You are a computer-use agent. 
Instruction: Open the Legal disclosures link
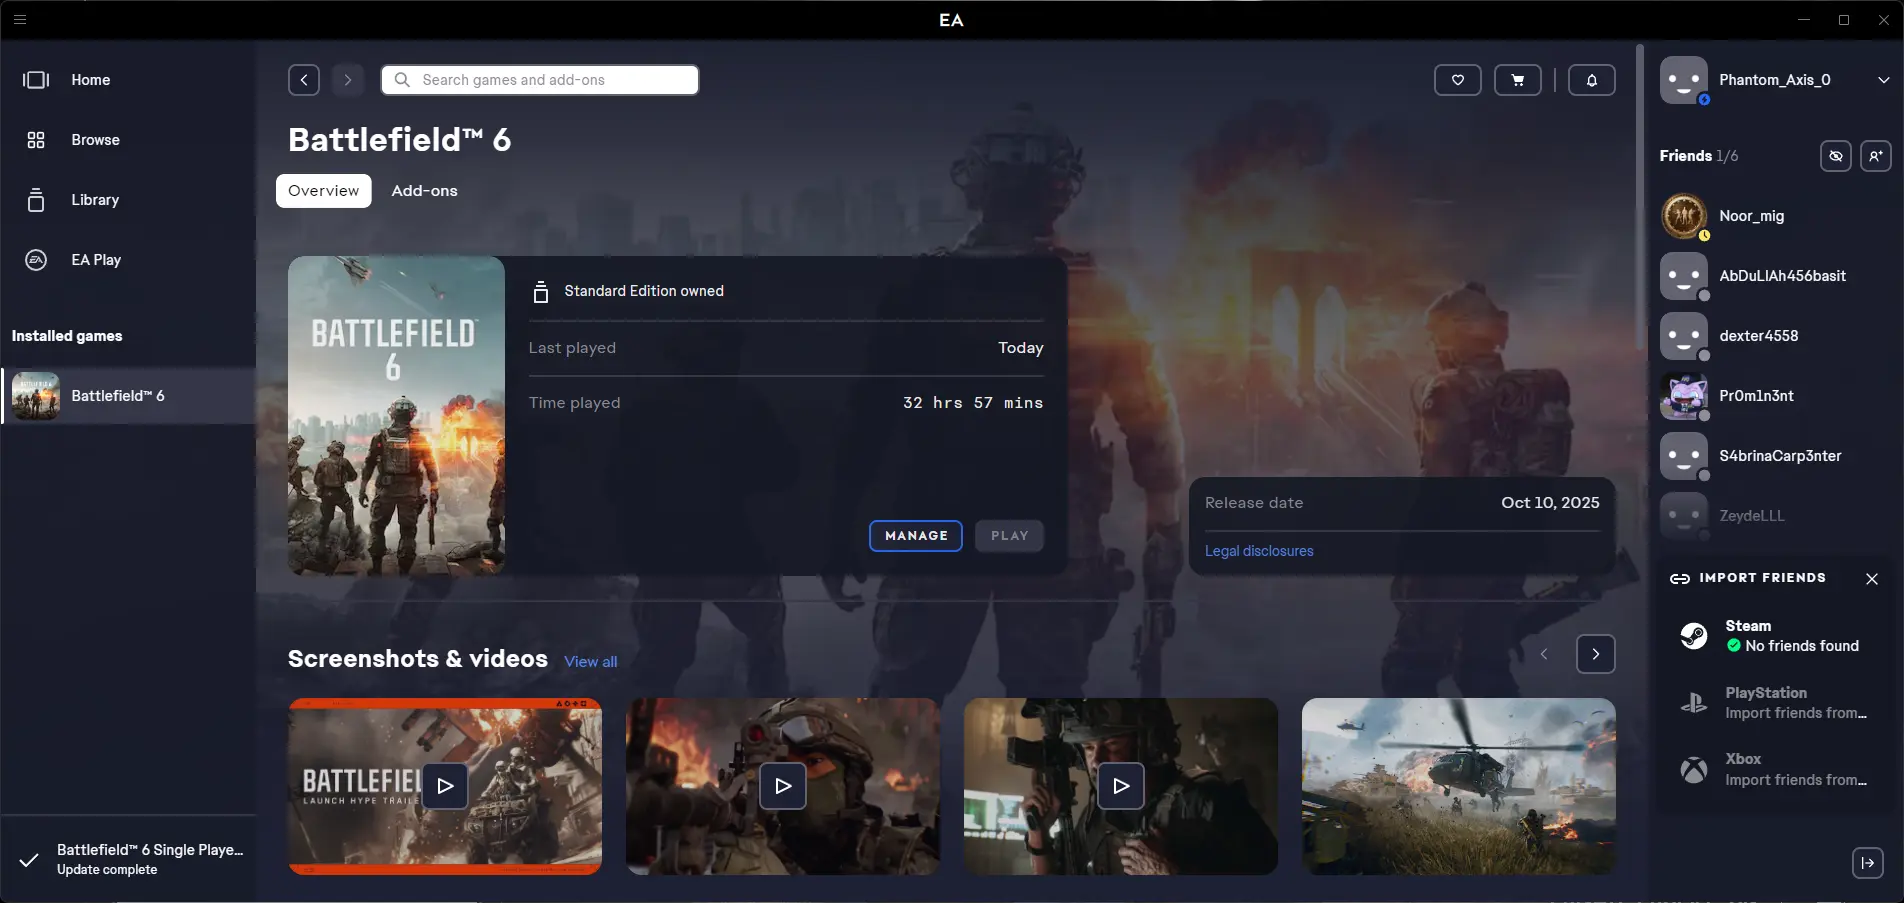(x=1258, y=551)
